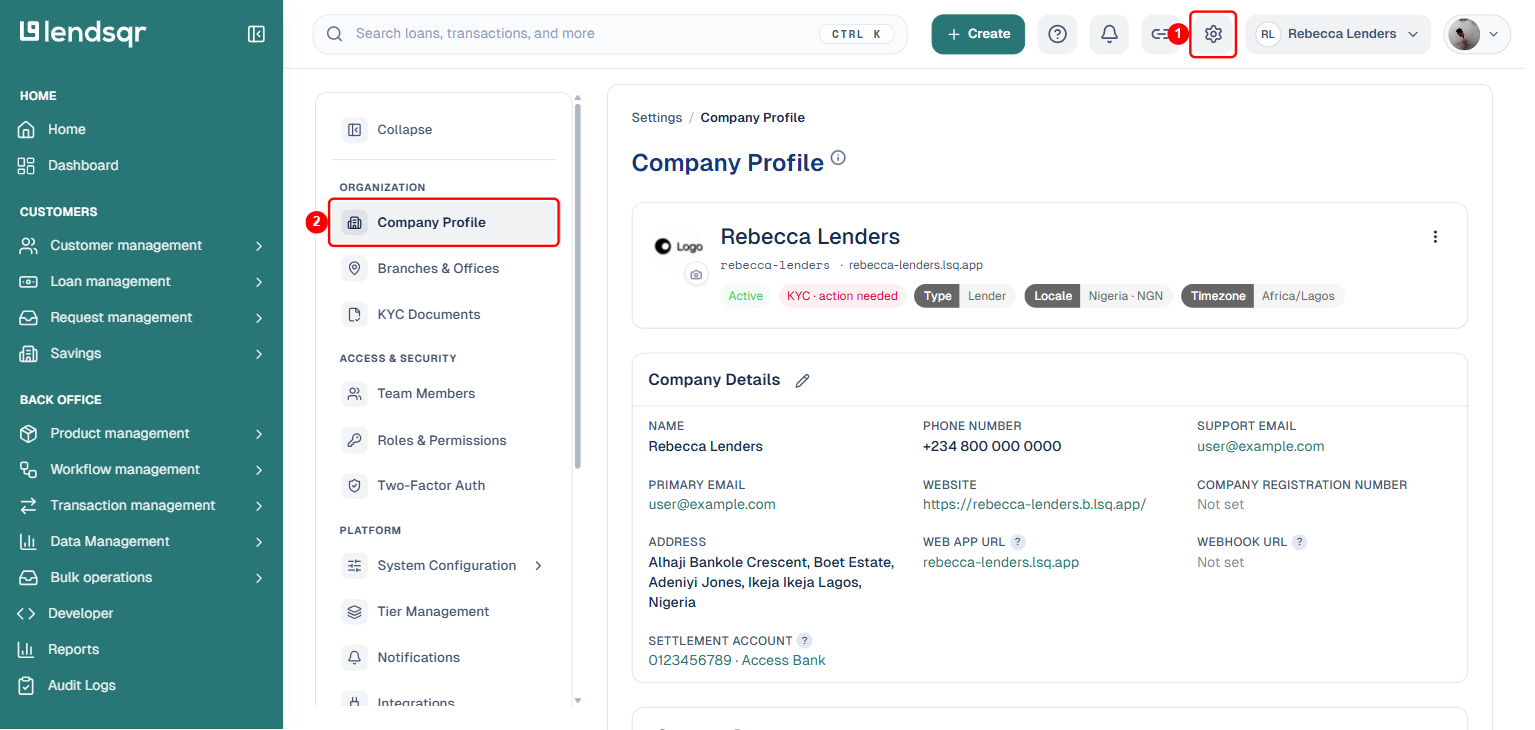The image size is (1535, 730).
Task: Click the settlement account 0123456789 Access Bank
Action: [737, 661]
